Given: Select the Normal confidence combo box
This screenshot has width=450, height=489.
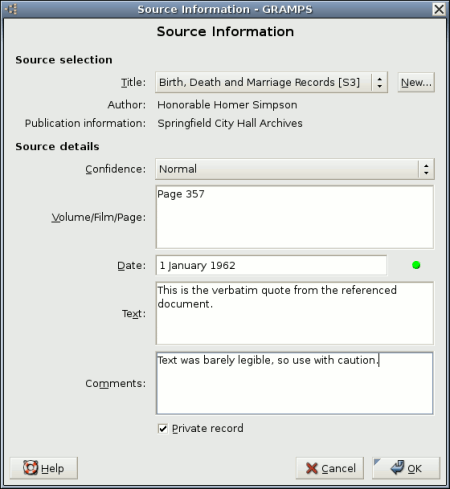Looking at the screenshot, I should coord(295,169).
